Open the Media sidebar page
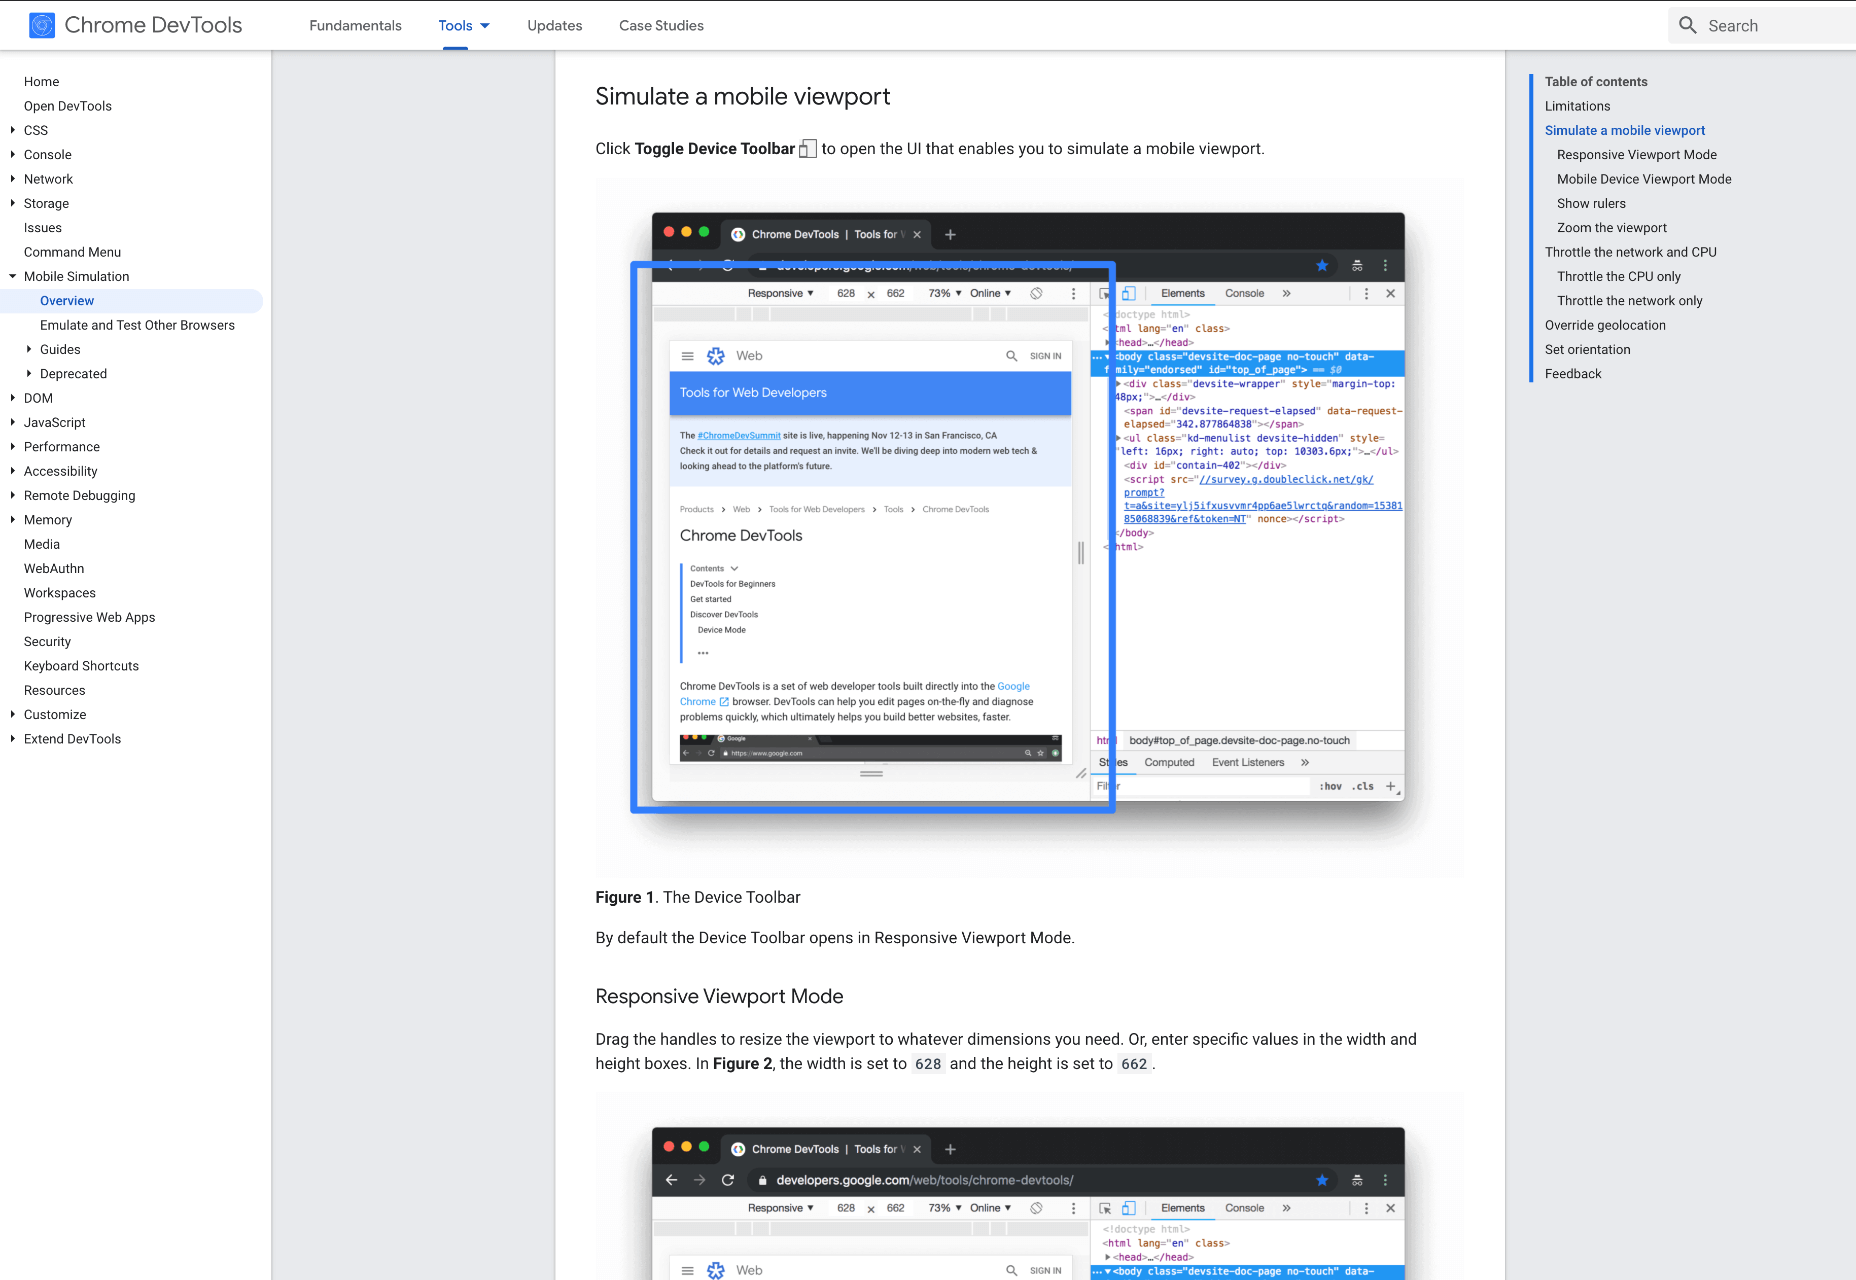The width and height of the screenshot is (1856, 1280). tap(42, 544)
